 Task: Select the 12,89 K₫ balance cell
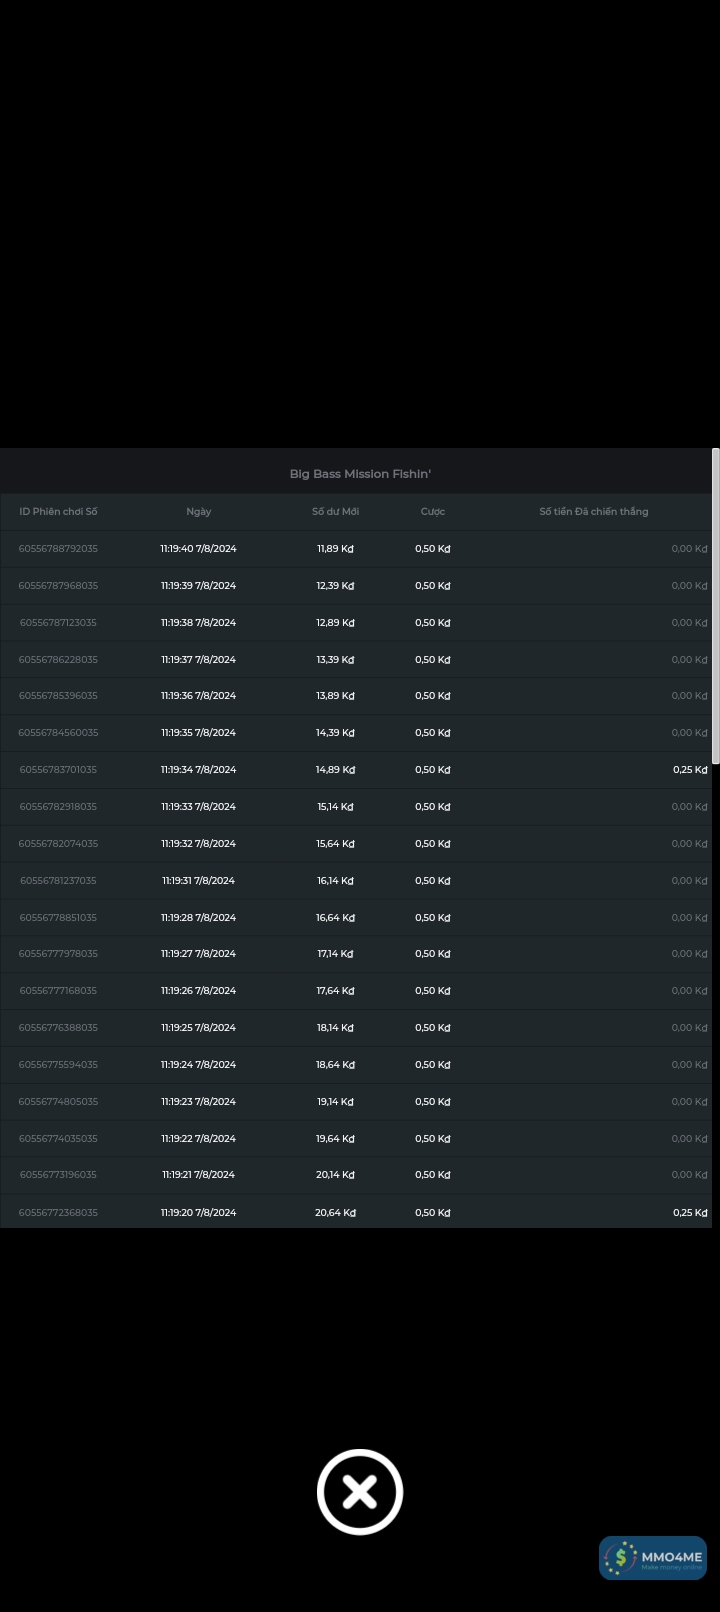pos(335,623)
